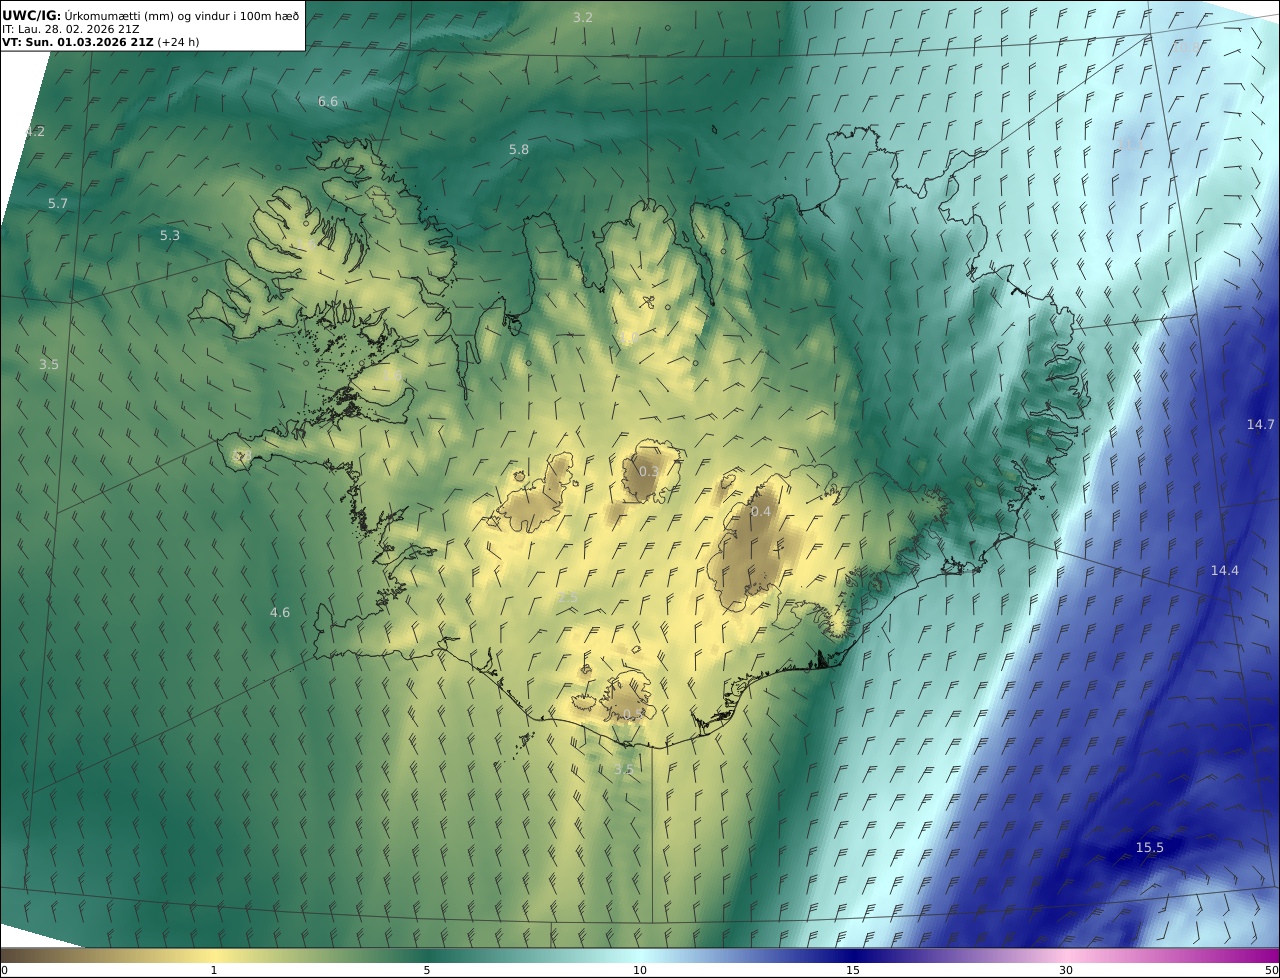Click the 14.7 value label
This screenshot has width=1280, height=978.
click(1260, 425)
